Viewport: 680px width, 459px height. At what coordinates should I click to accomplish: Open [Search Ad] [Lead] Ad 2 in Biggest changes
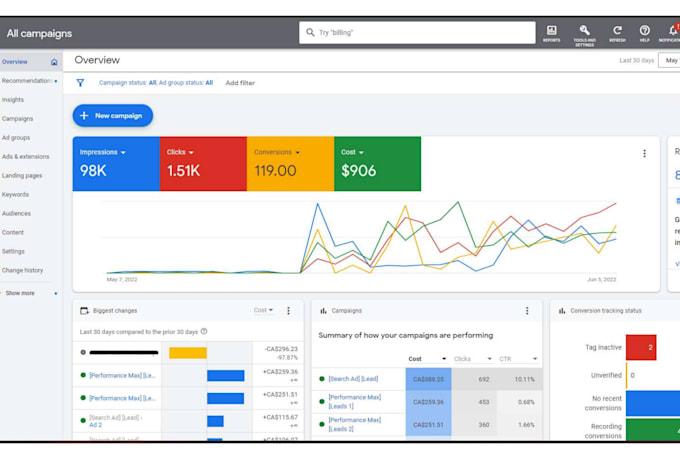coord(115,421)
